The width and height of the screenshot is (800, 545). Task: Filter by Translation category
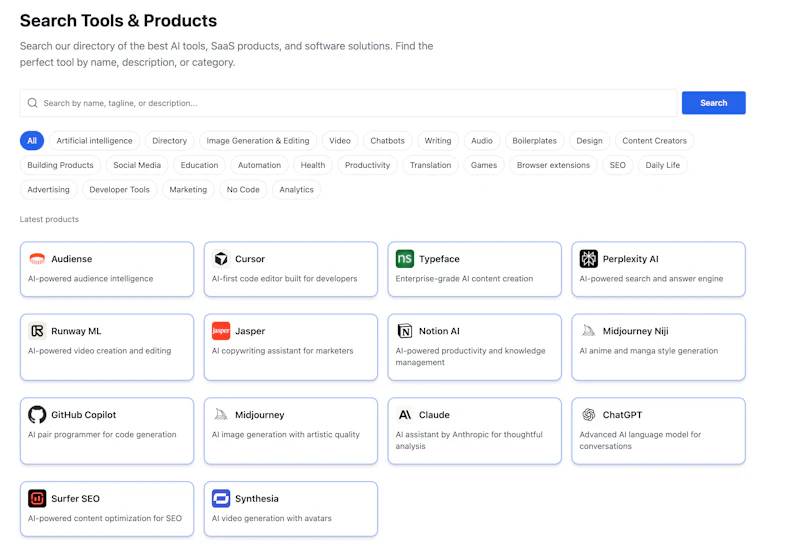pos(431,165)
